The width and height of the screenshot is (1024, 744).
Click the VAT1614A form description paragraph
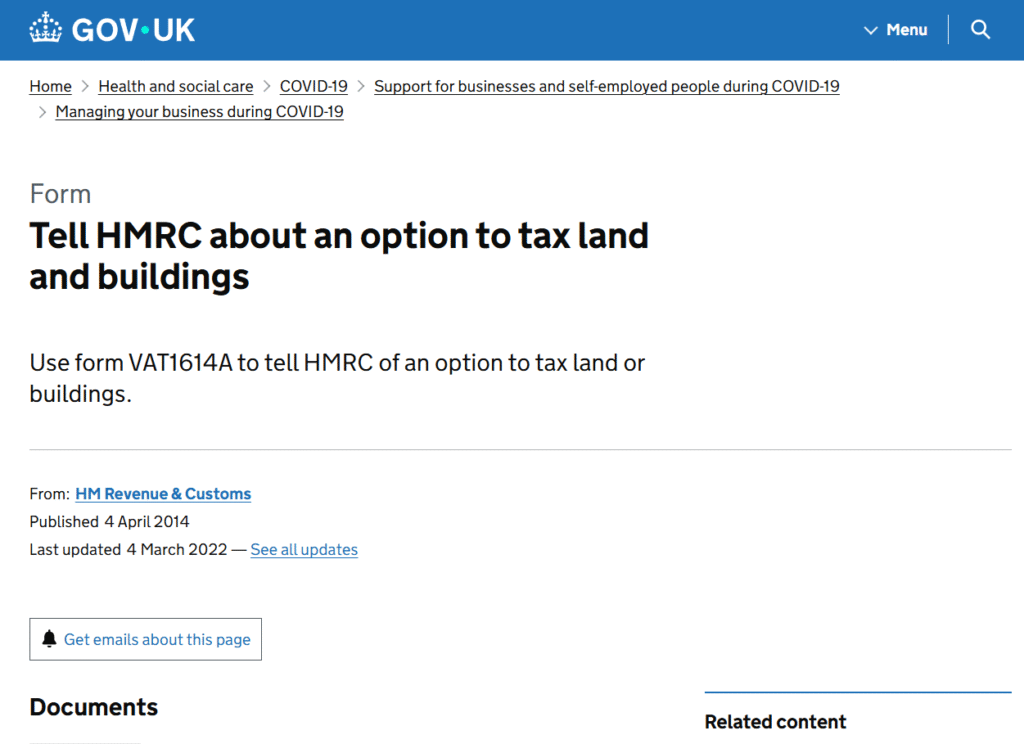tap(337, 378)
